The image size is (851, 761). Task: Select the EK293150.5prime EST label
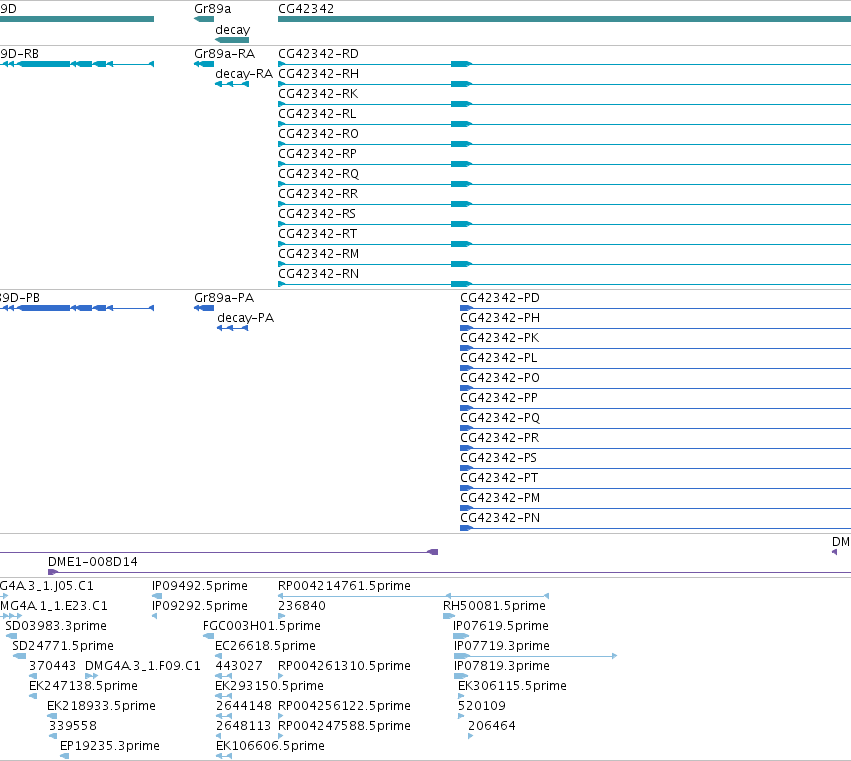click(269, 687)
